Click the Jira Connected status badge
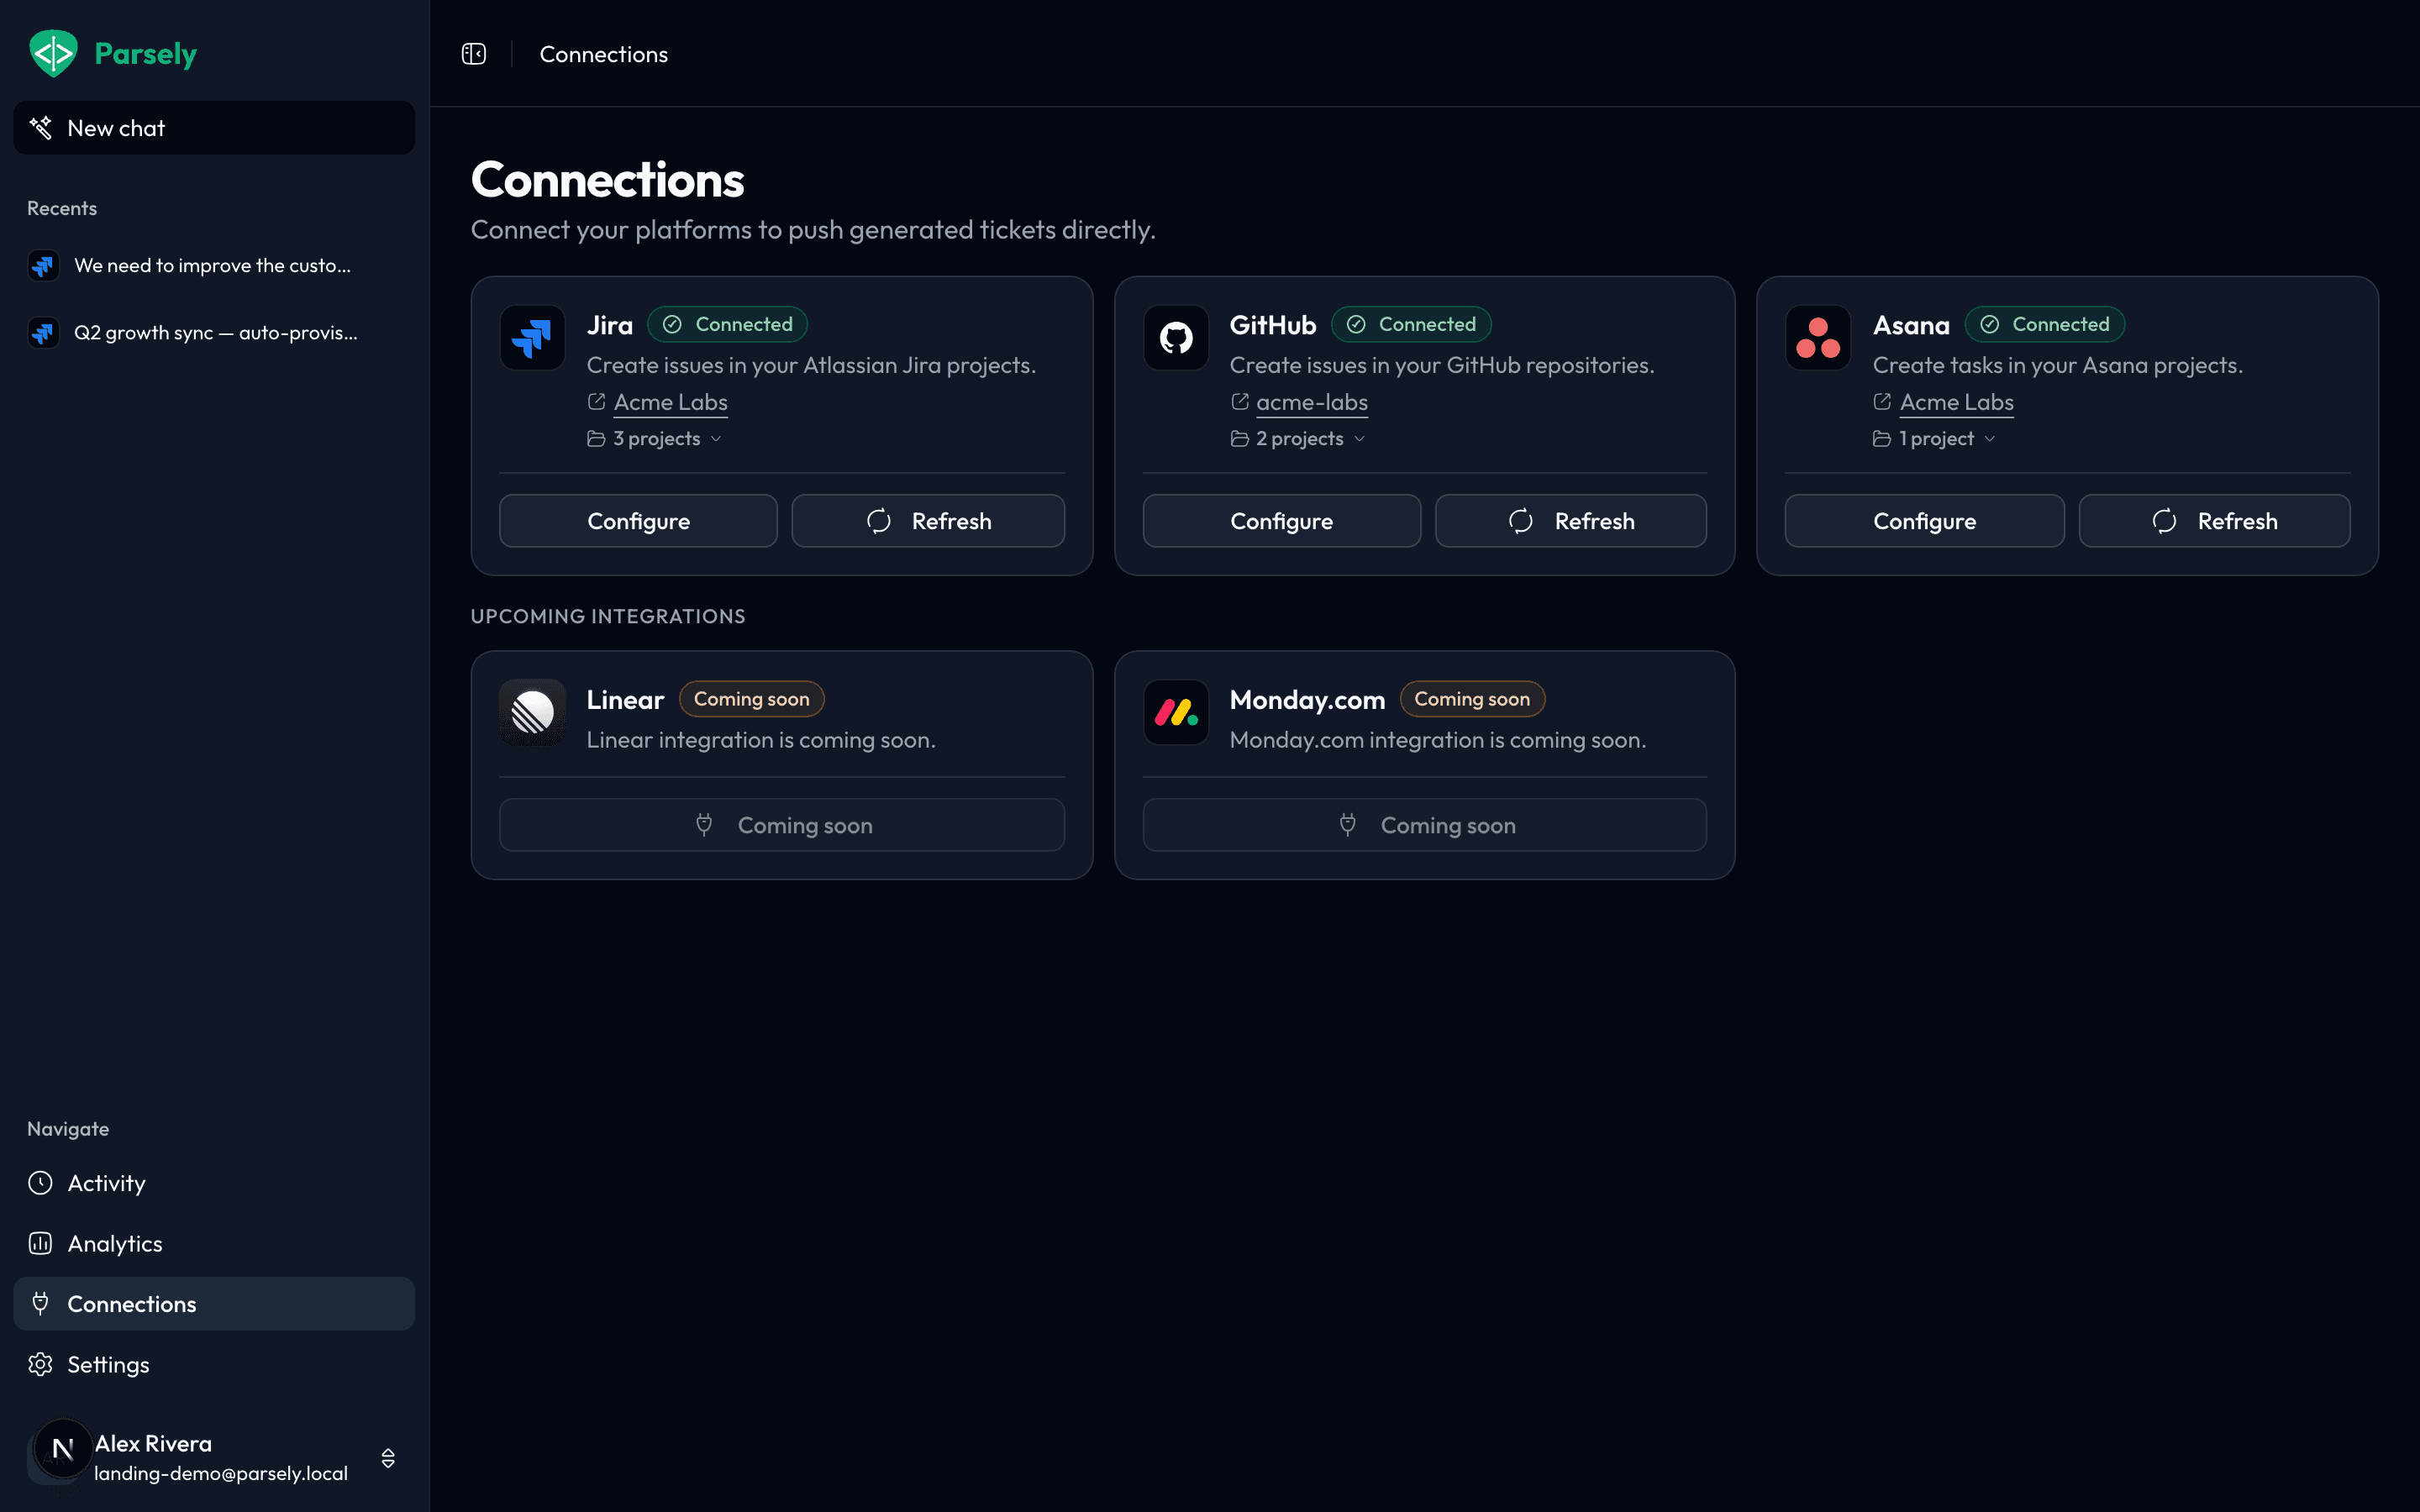Image resolution: width=2420 pixels, height=1512 pixels. (727, 324)
